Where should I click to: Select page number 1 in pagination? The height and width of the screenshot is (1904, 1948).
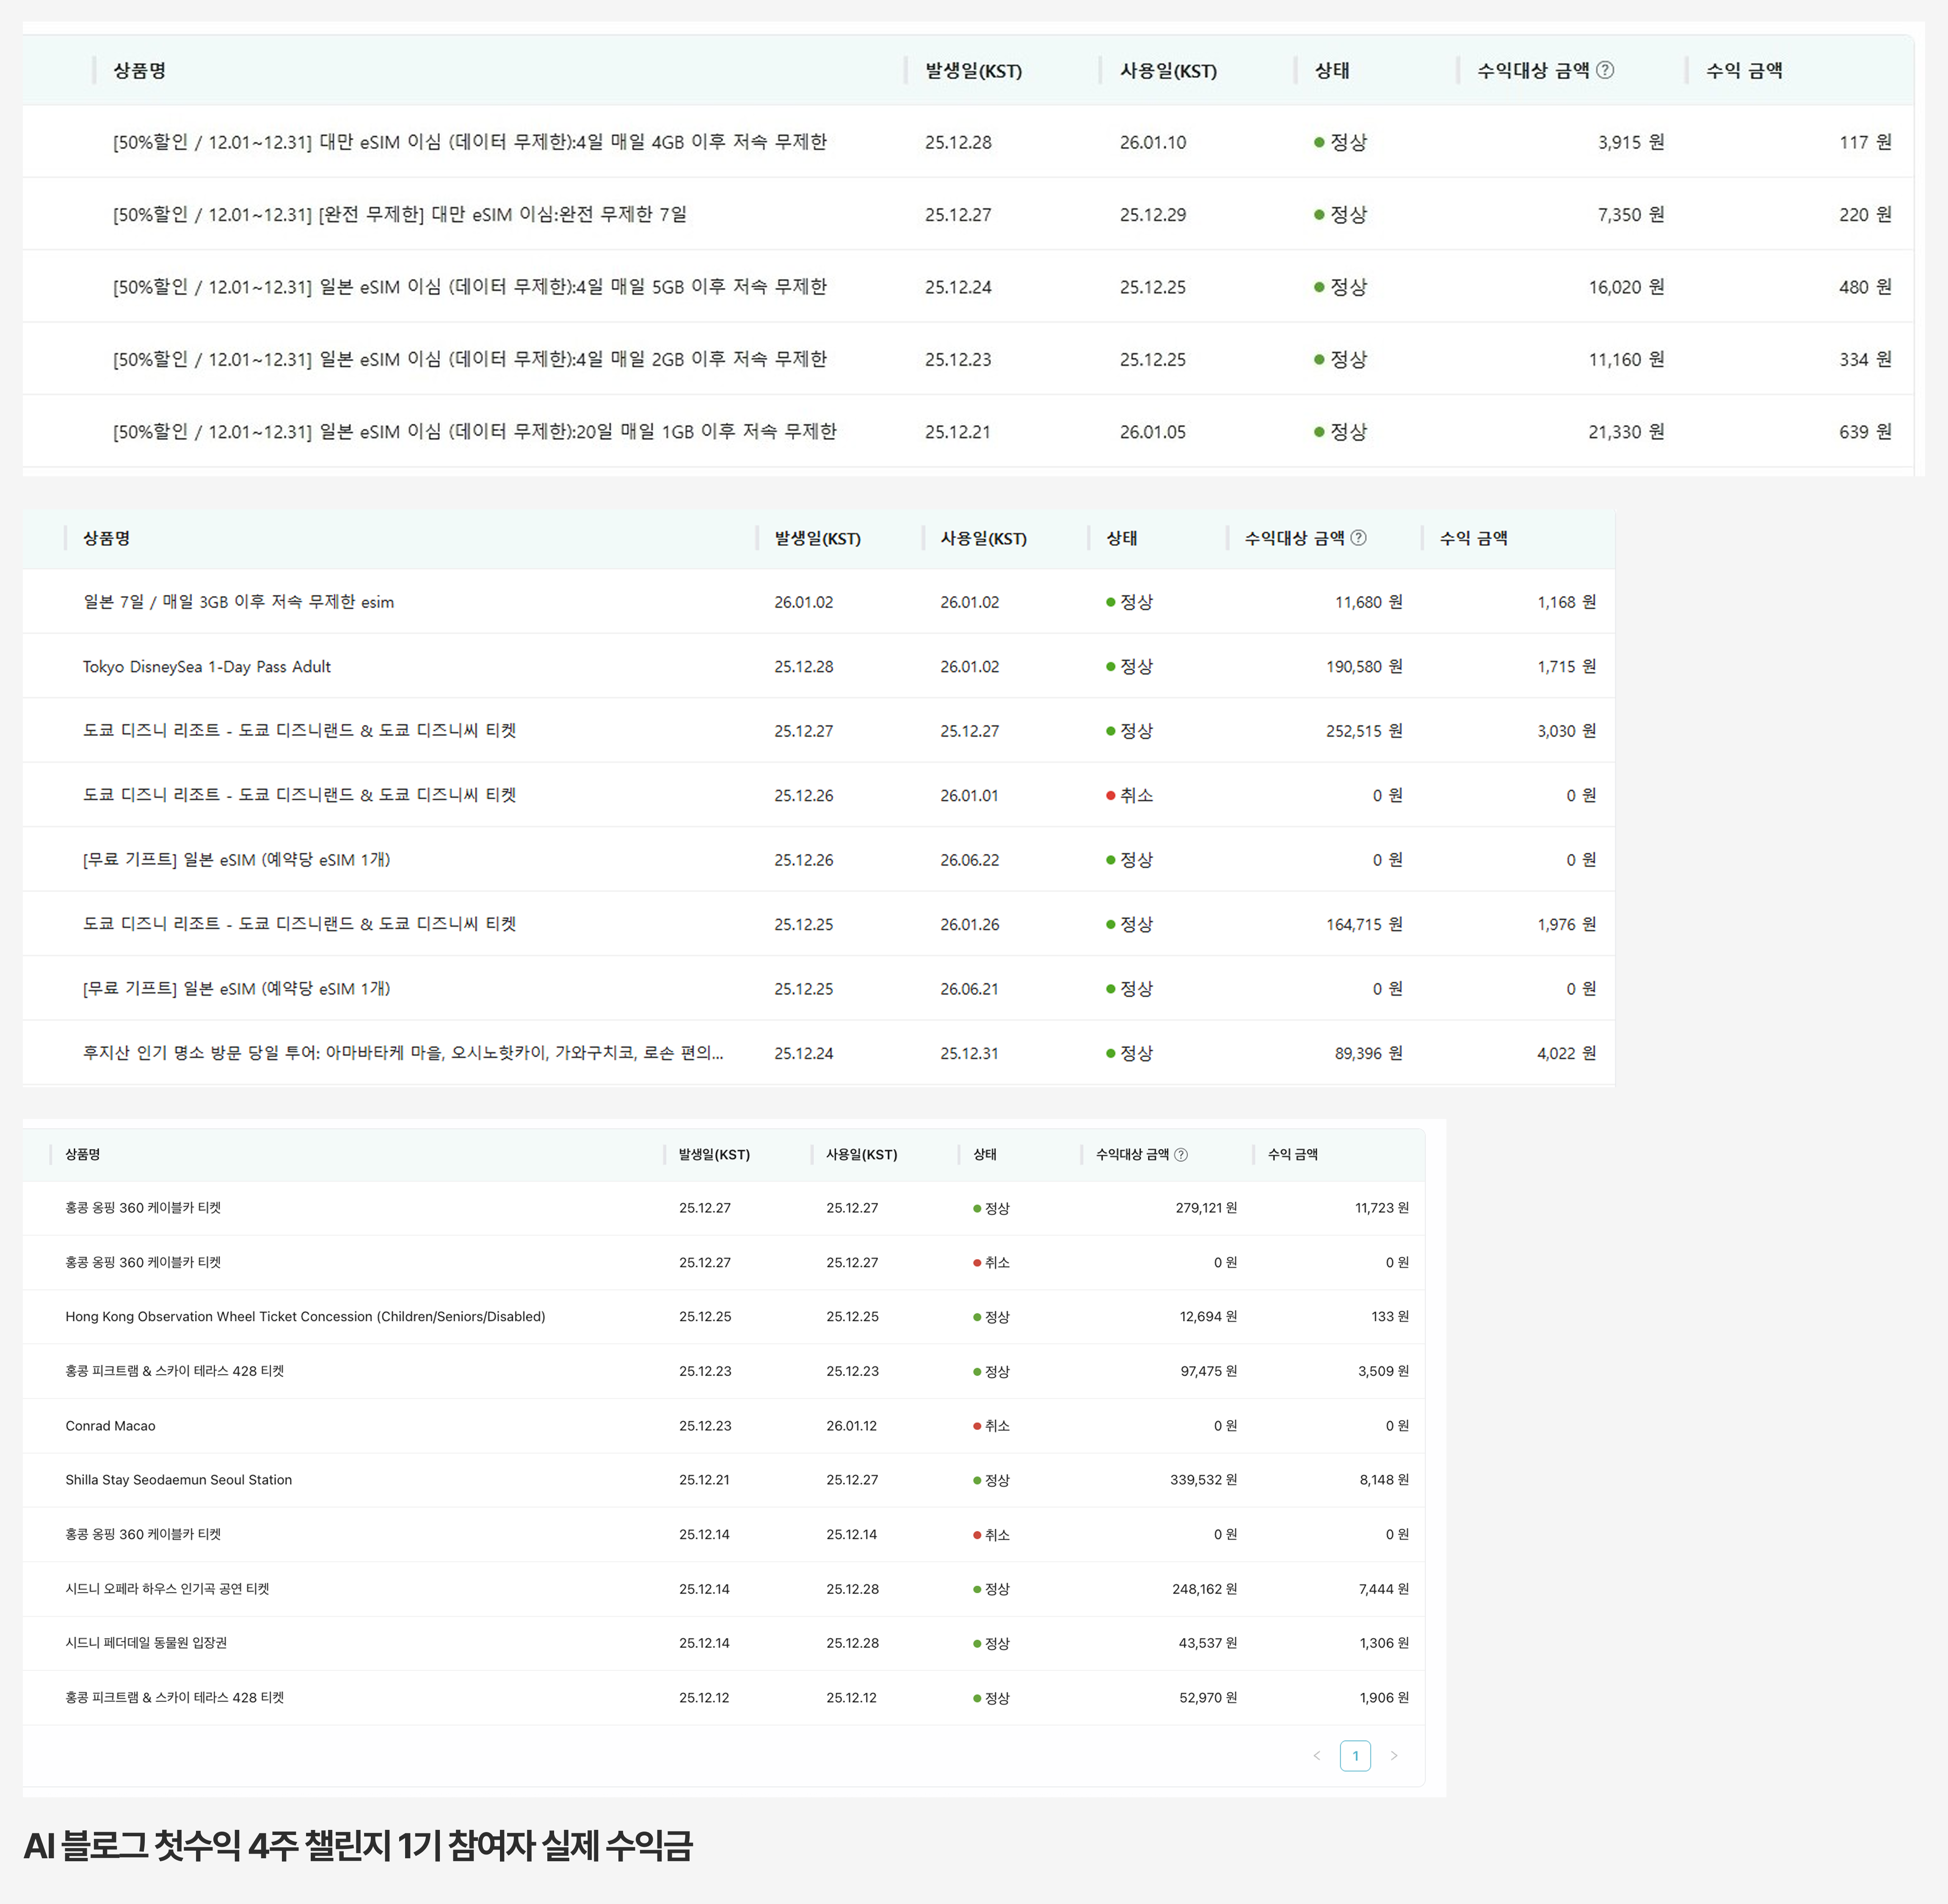click(x=1355, y=1755)
